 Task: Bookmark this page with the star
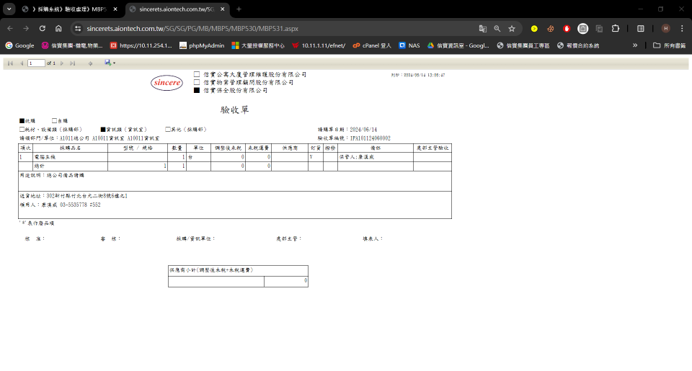511,28
